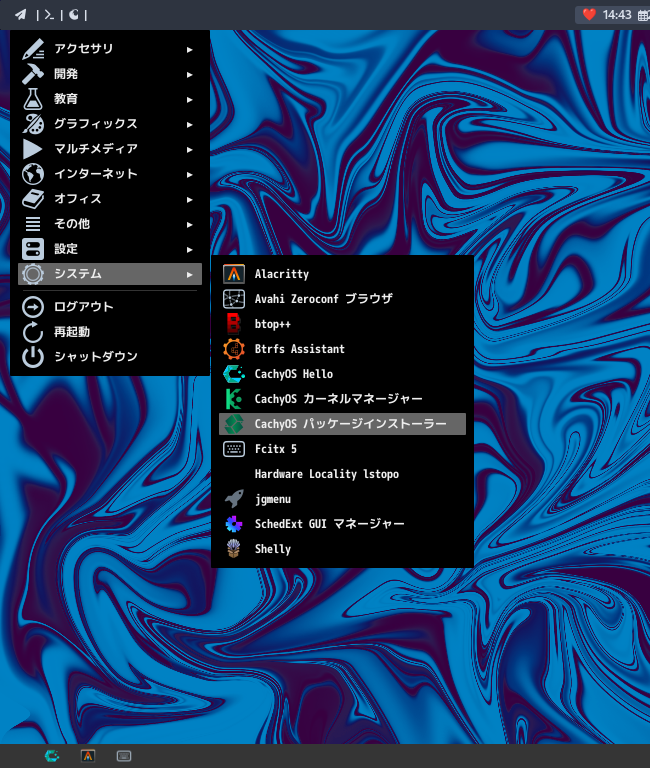Screen dimensions: 650x768
Task: Choose 再起動 to reboot
Action: [x=110, y=332]
